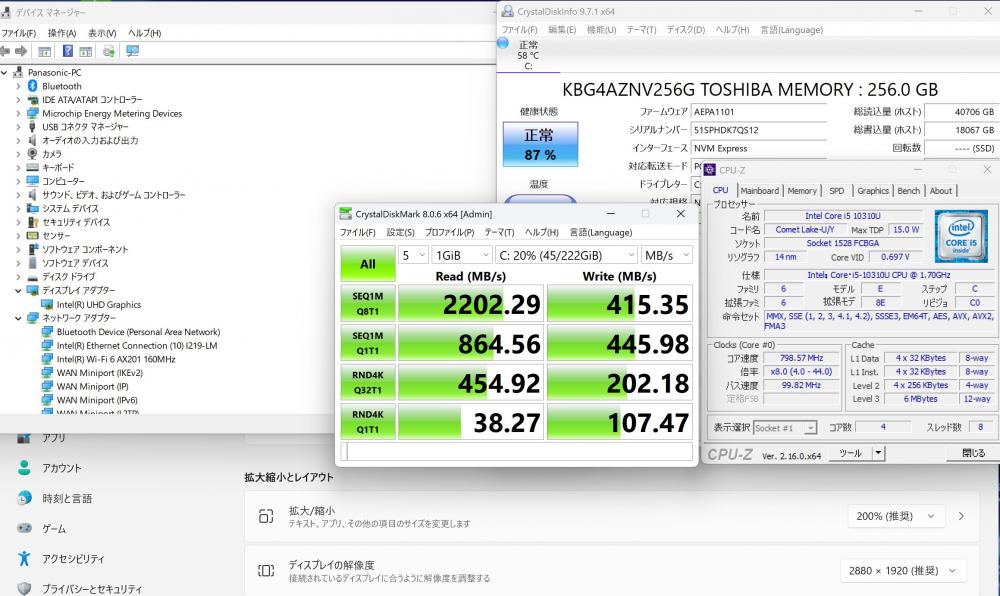The height and width of the screenshot is (596, 1000).
Task: Open CPU-Z ツール dropdown arrow
Action: click(879, 453)
